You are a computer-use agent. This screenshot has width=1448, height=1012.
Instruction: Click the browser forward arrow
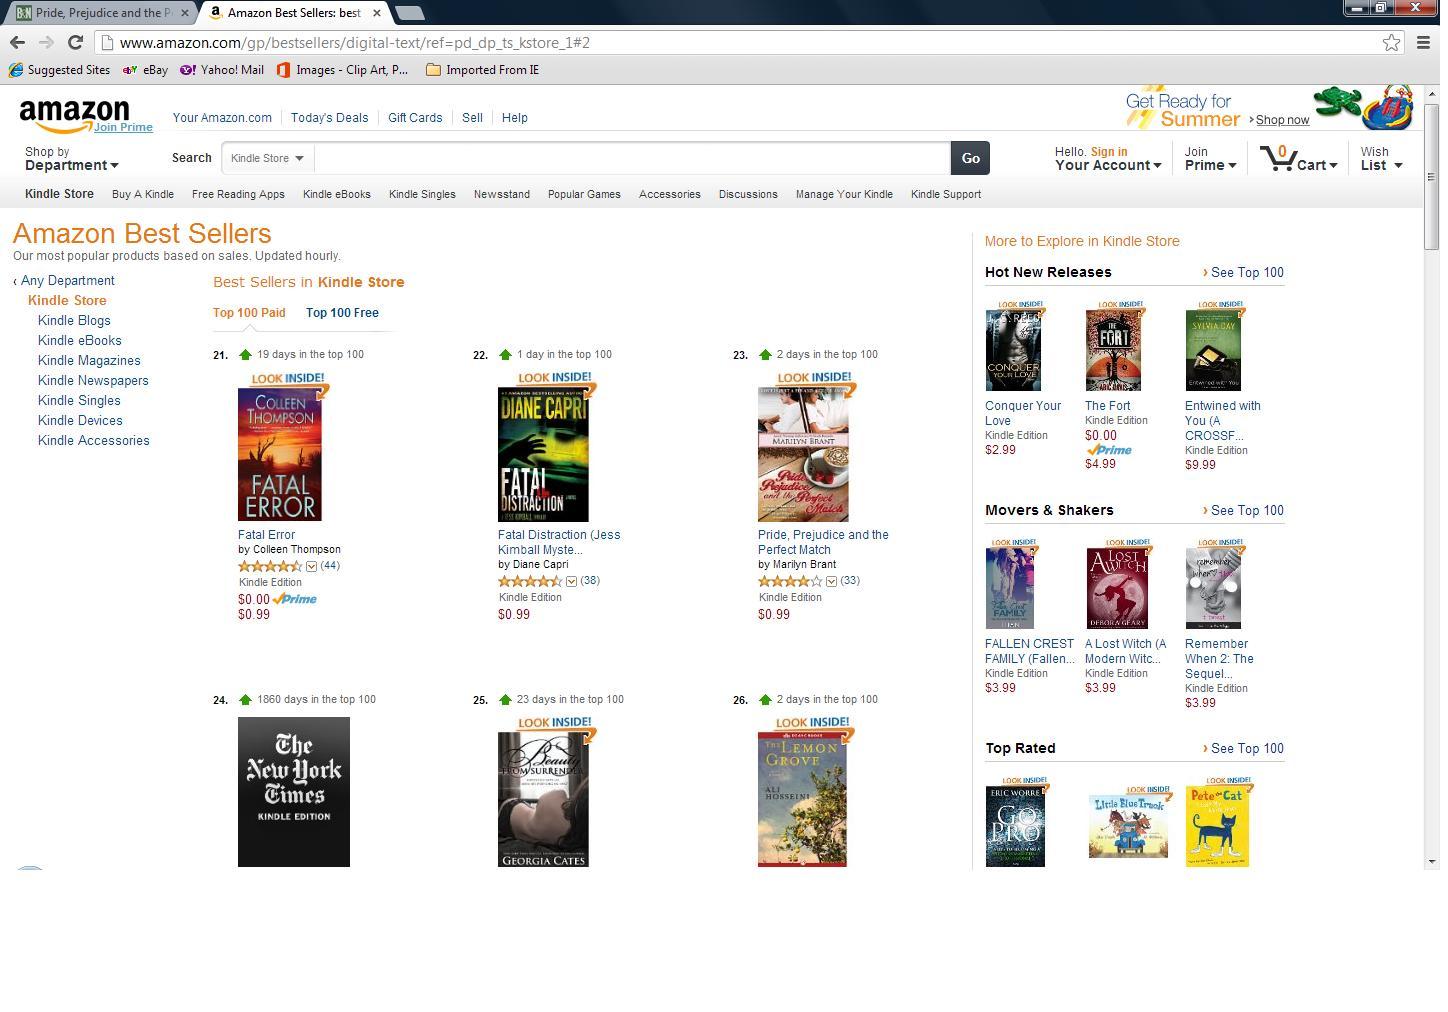46,42
